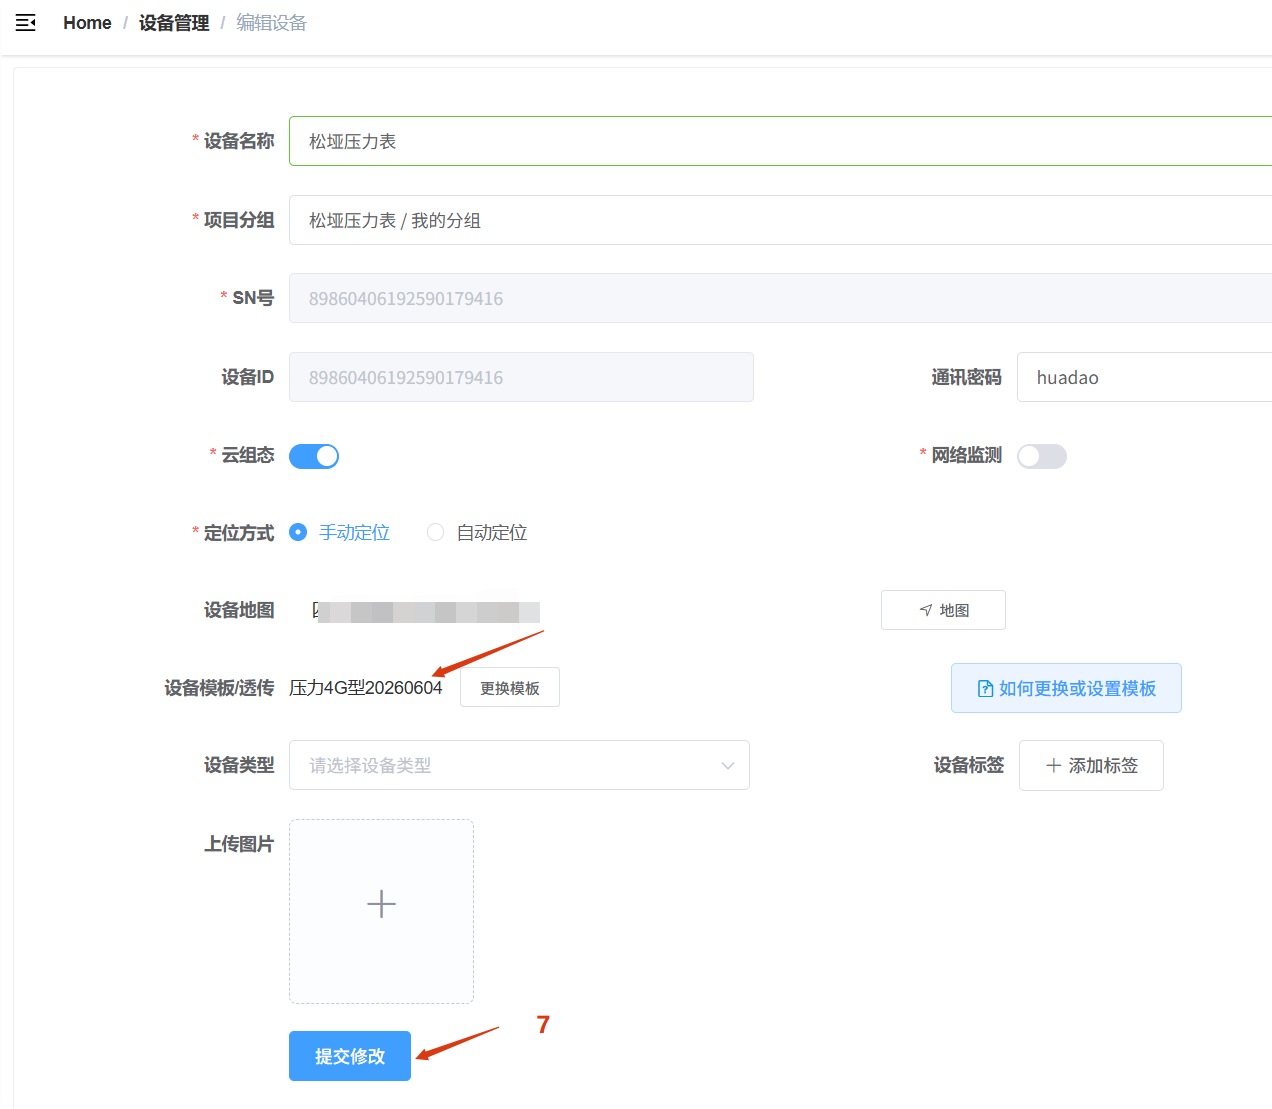Navigate to 设备管理 breadcrumb
Image resolution: width=1272 pixels, height=1109 pixels.
click(174, 23)
